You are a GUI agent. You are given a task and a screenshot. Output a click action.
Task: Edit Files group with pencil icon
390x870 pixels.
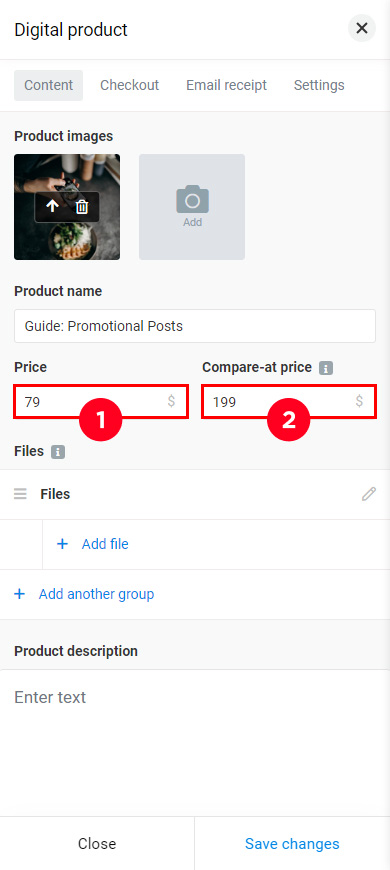tap(369, 494)
